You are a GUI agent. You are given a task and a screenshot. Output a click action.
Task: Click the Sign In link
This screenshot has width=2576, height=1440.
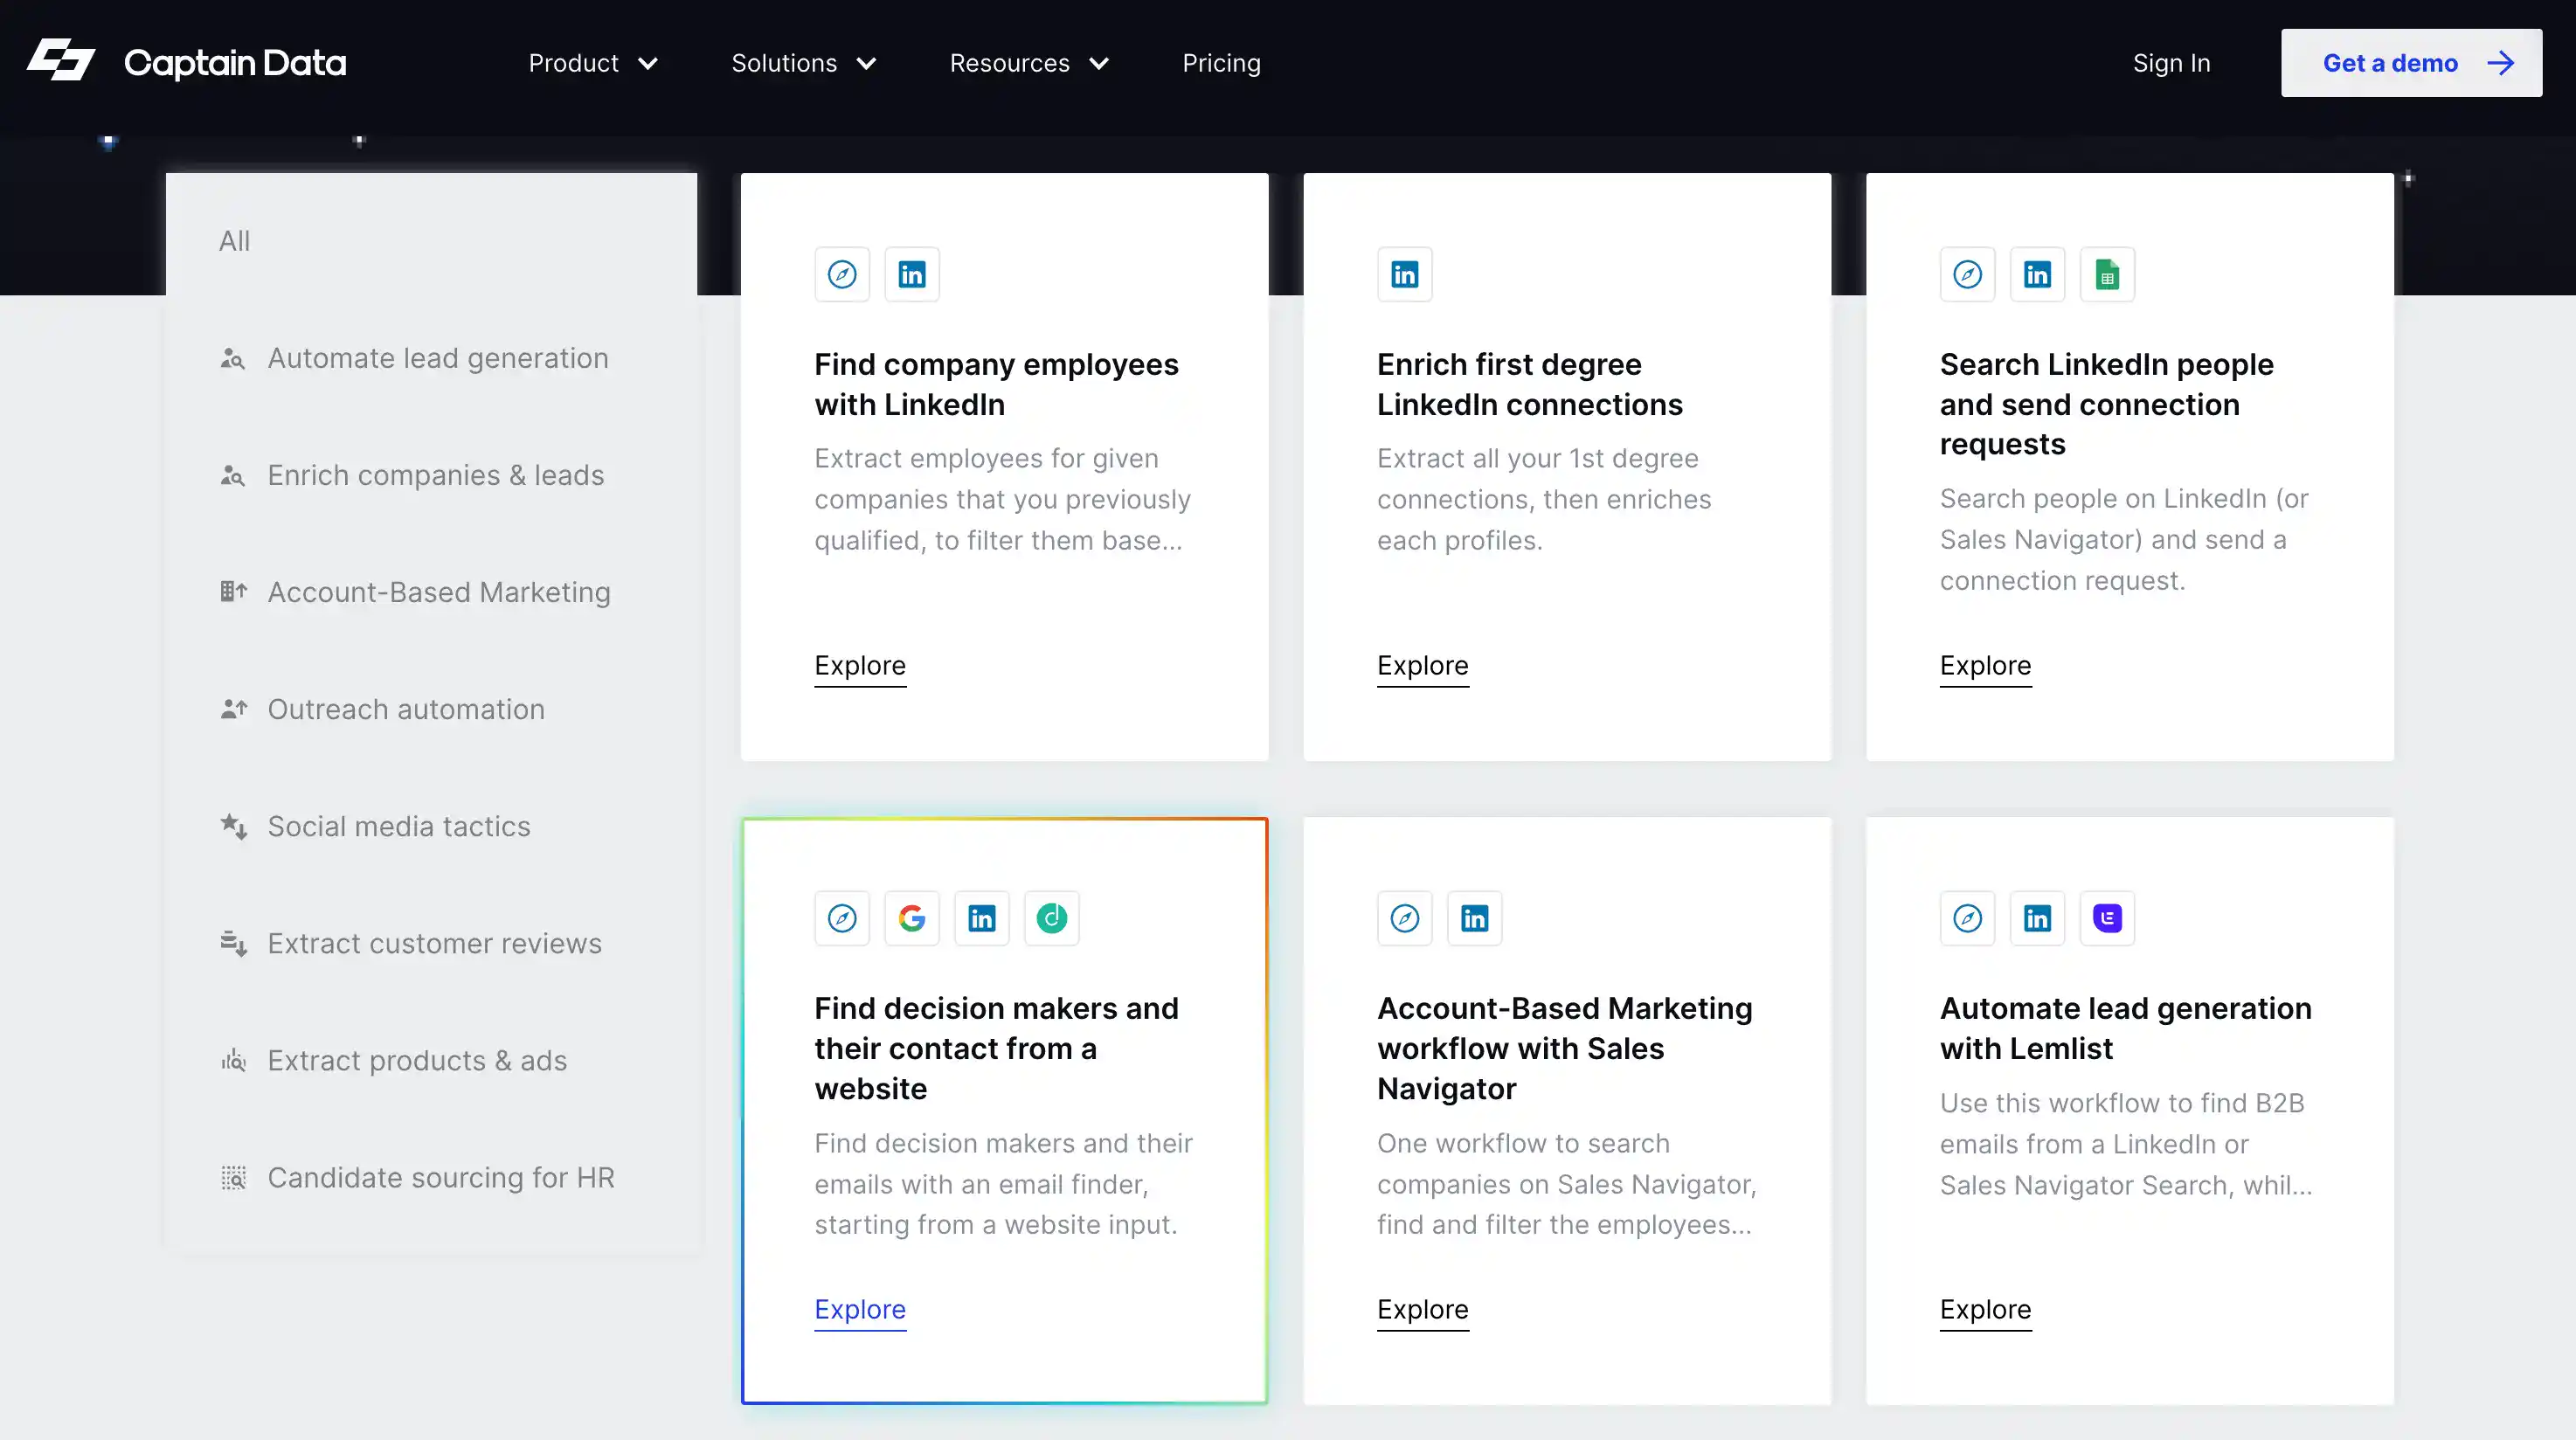pos(2171,63)
